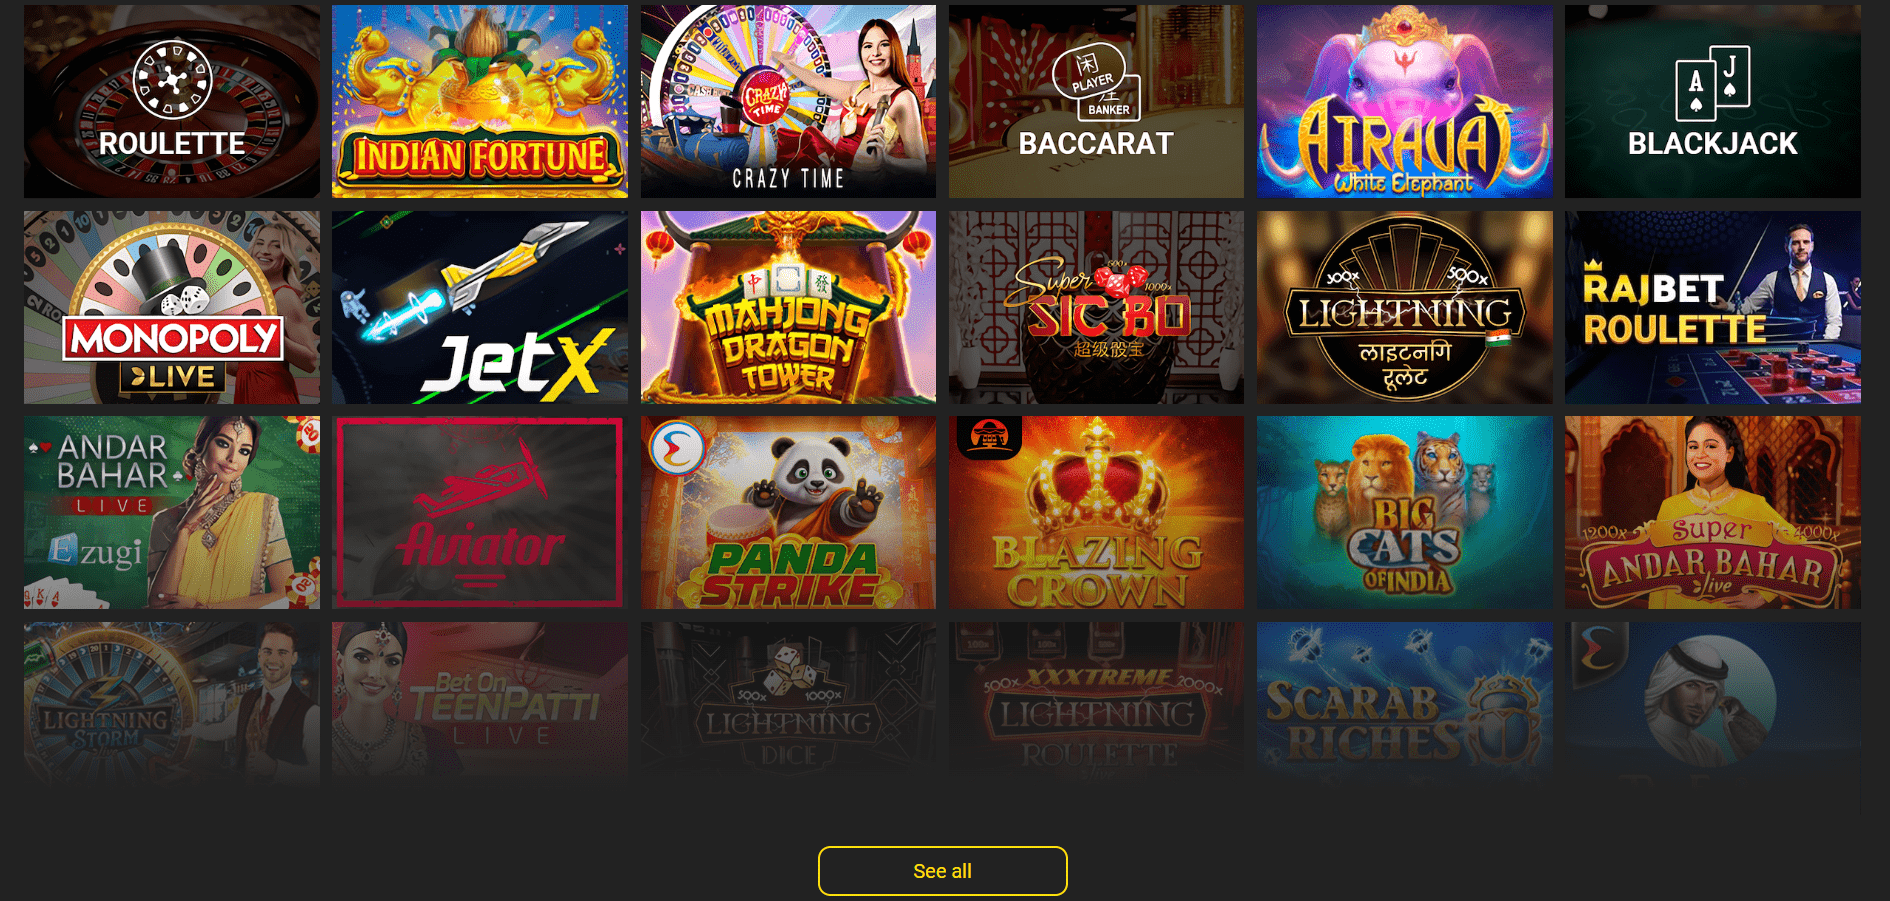
Task: Open the Crazy Time live game
Action: click(x=788, y=101)
